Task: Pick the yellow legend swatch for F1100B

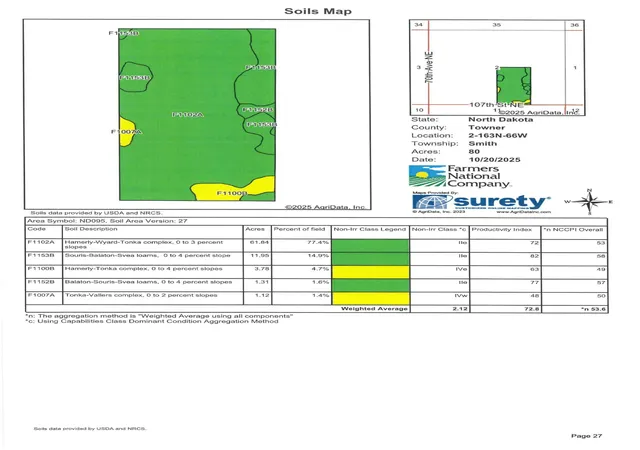Action: 370,272
